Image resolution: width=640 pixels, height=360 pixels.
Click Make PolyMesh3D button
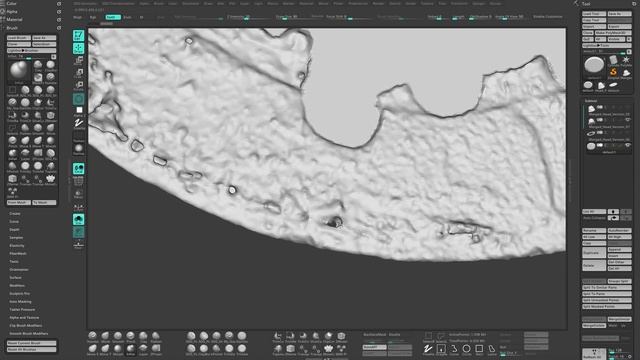click(613, 33)
